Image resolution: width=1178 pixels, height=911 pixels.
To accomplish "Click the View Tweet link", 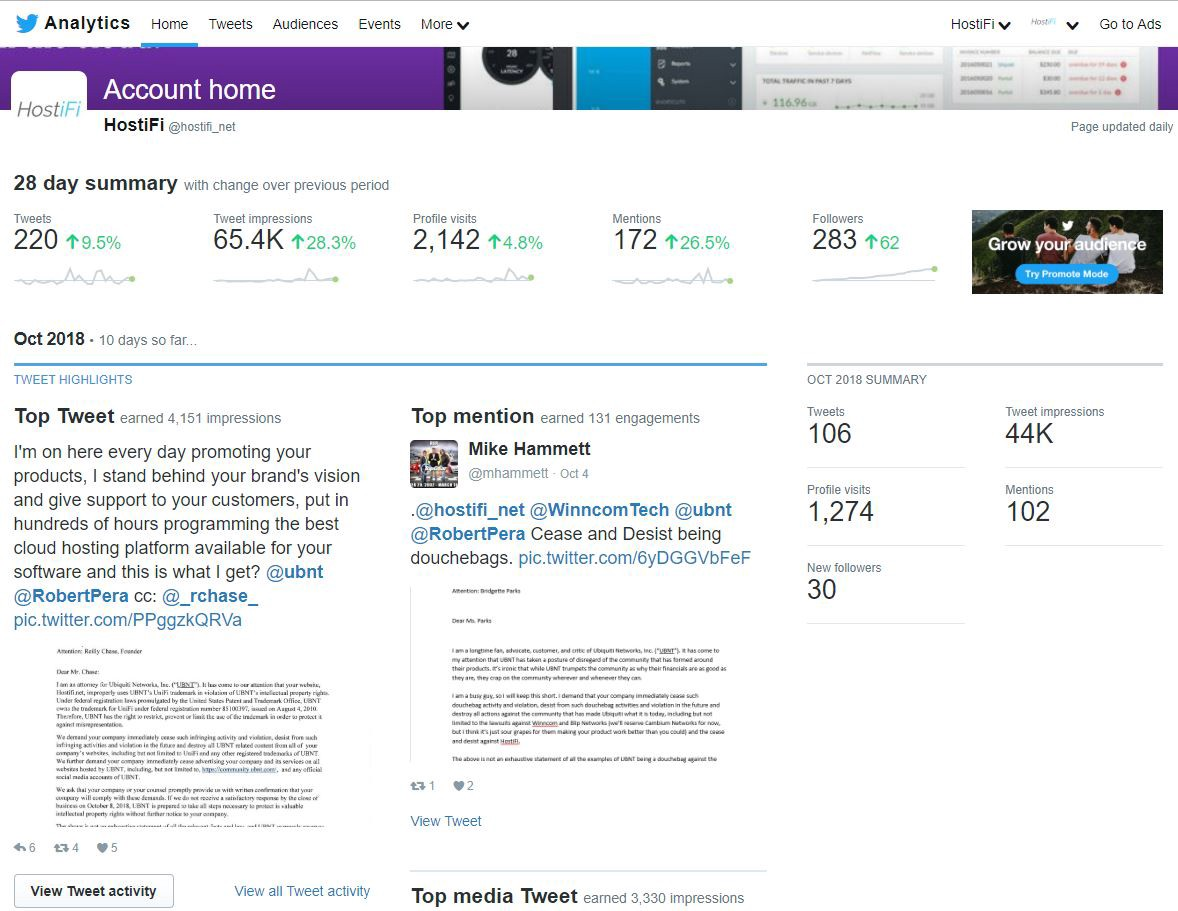I will tap(446, 821).
